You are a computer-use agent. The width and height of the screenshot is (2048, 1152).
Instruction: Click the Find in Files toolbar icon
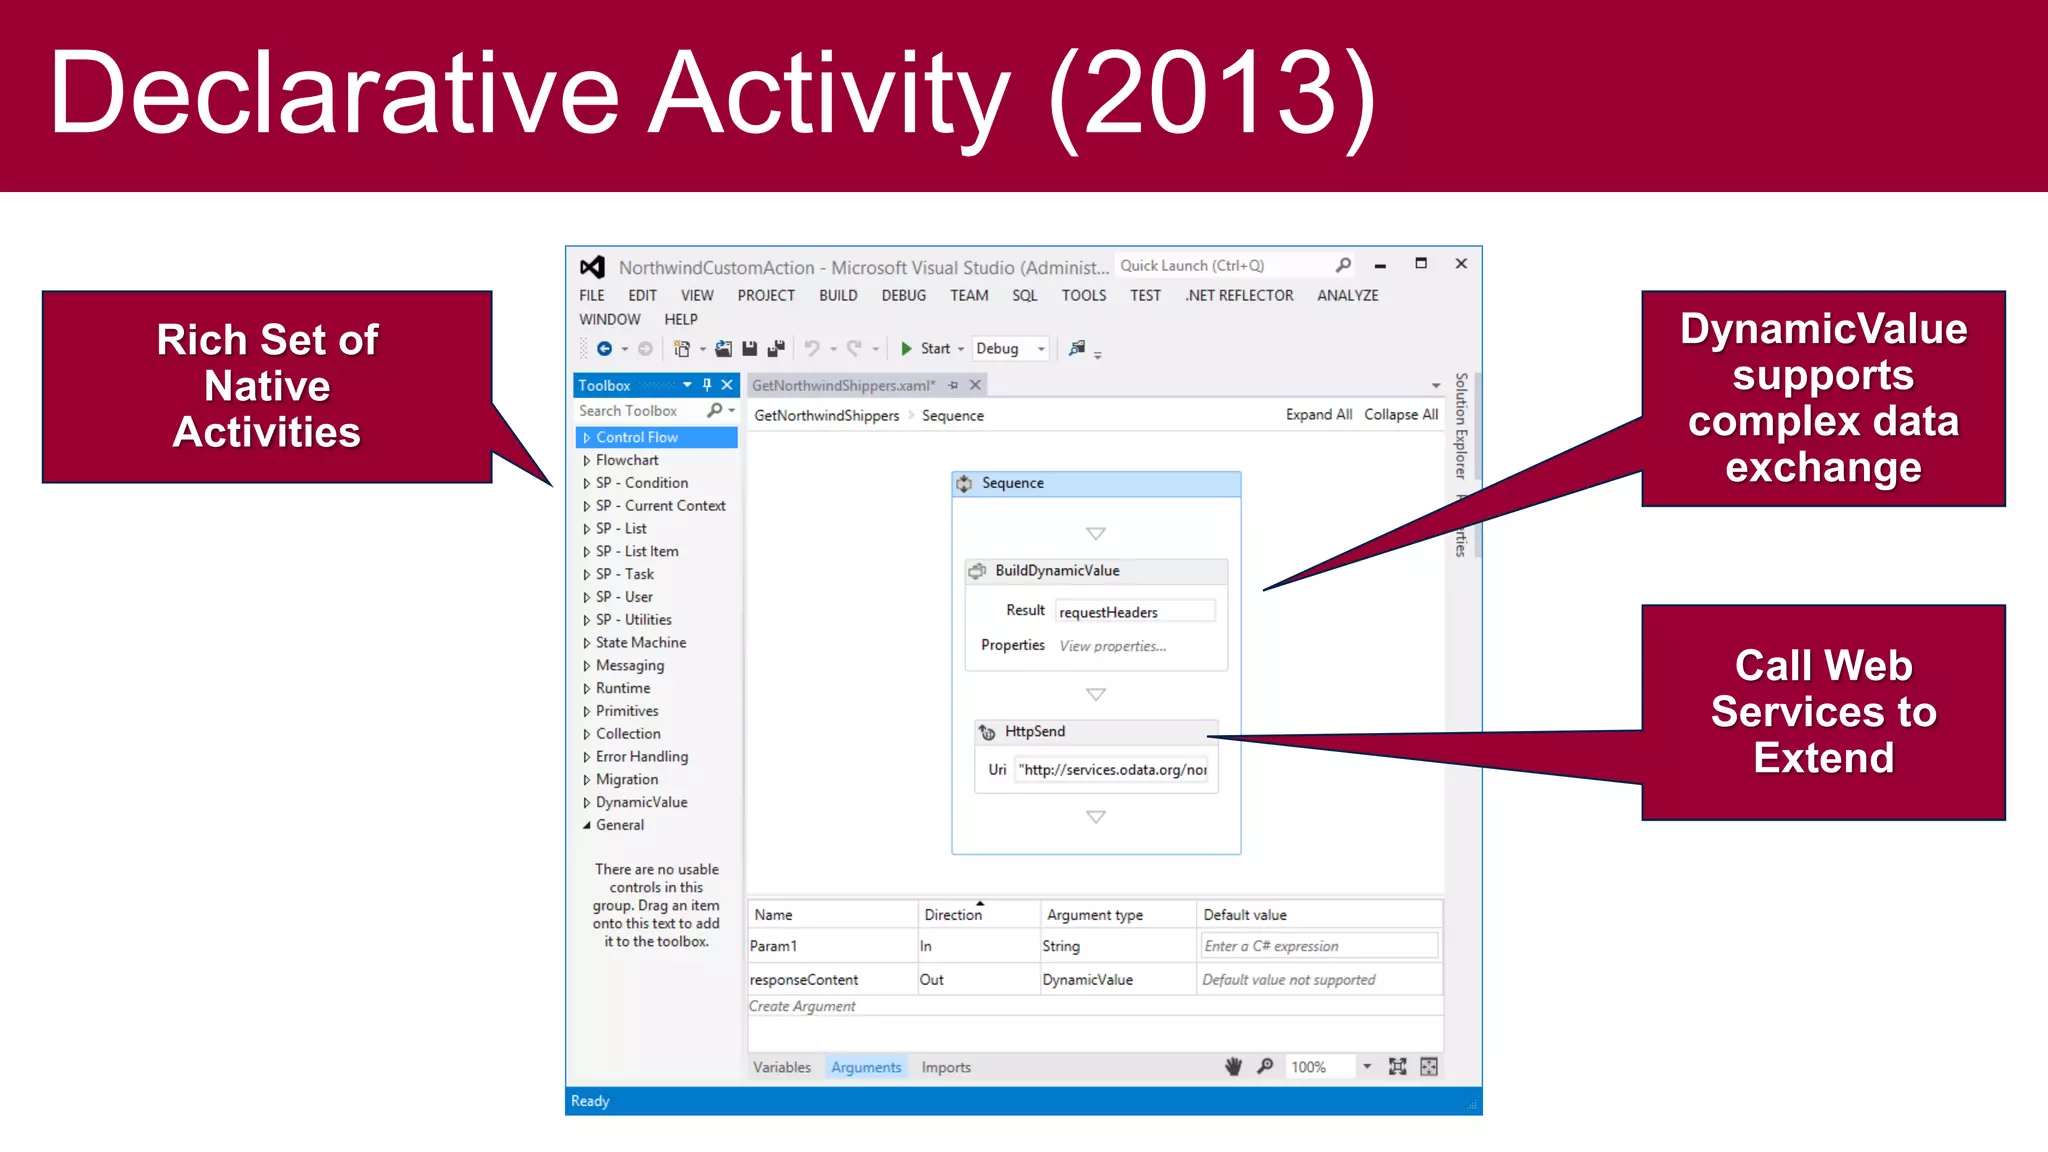pos(1077,348)
